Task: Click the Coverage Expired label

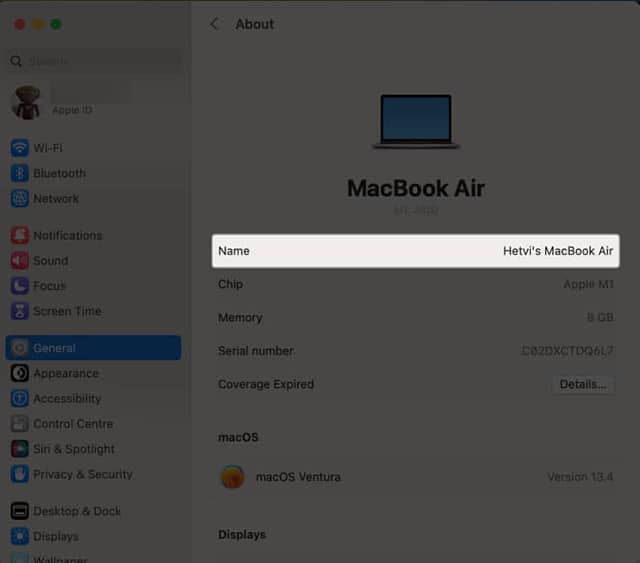Action: pos(266,384)
